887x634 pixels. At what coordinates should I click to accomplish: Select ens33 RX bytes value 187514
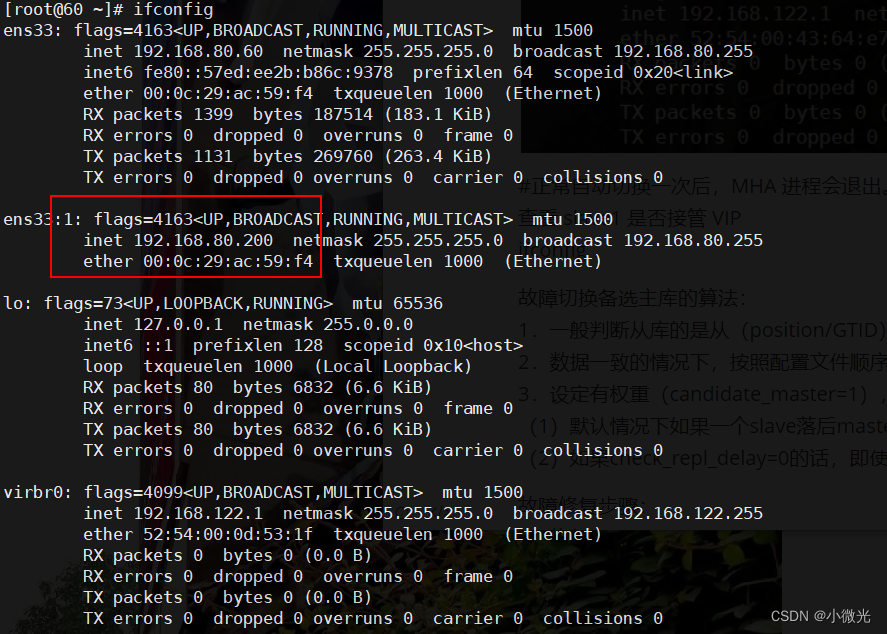coord(343,114)
